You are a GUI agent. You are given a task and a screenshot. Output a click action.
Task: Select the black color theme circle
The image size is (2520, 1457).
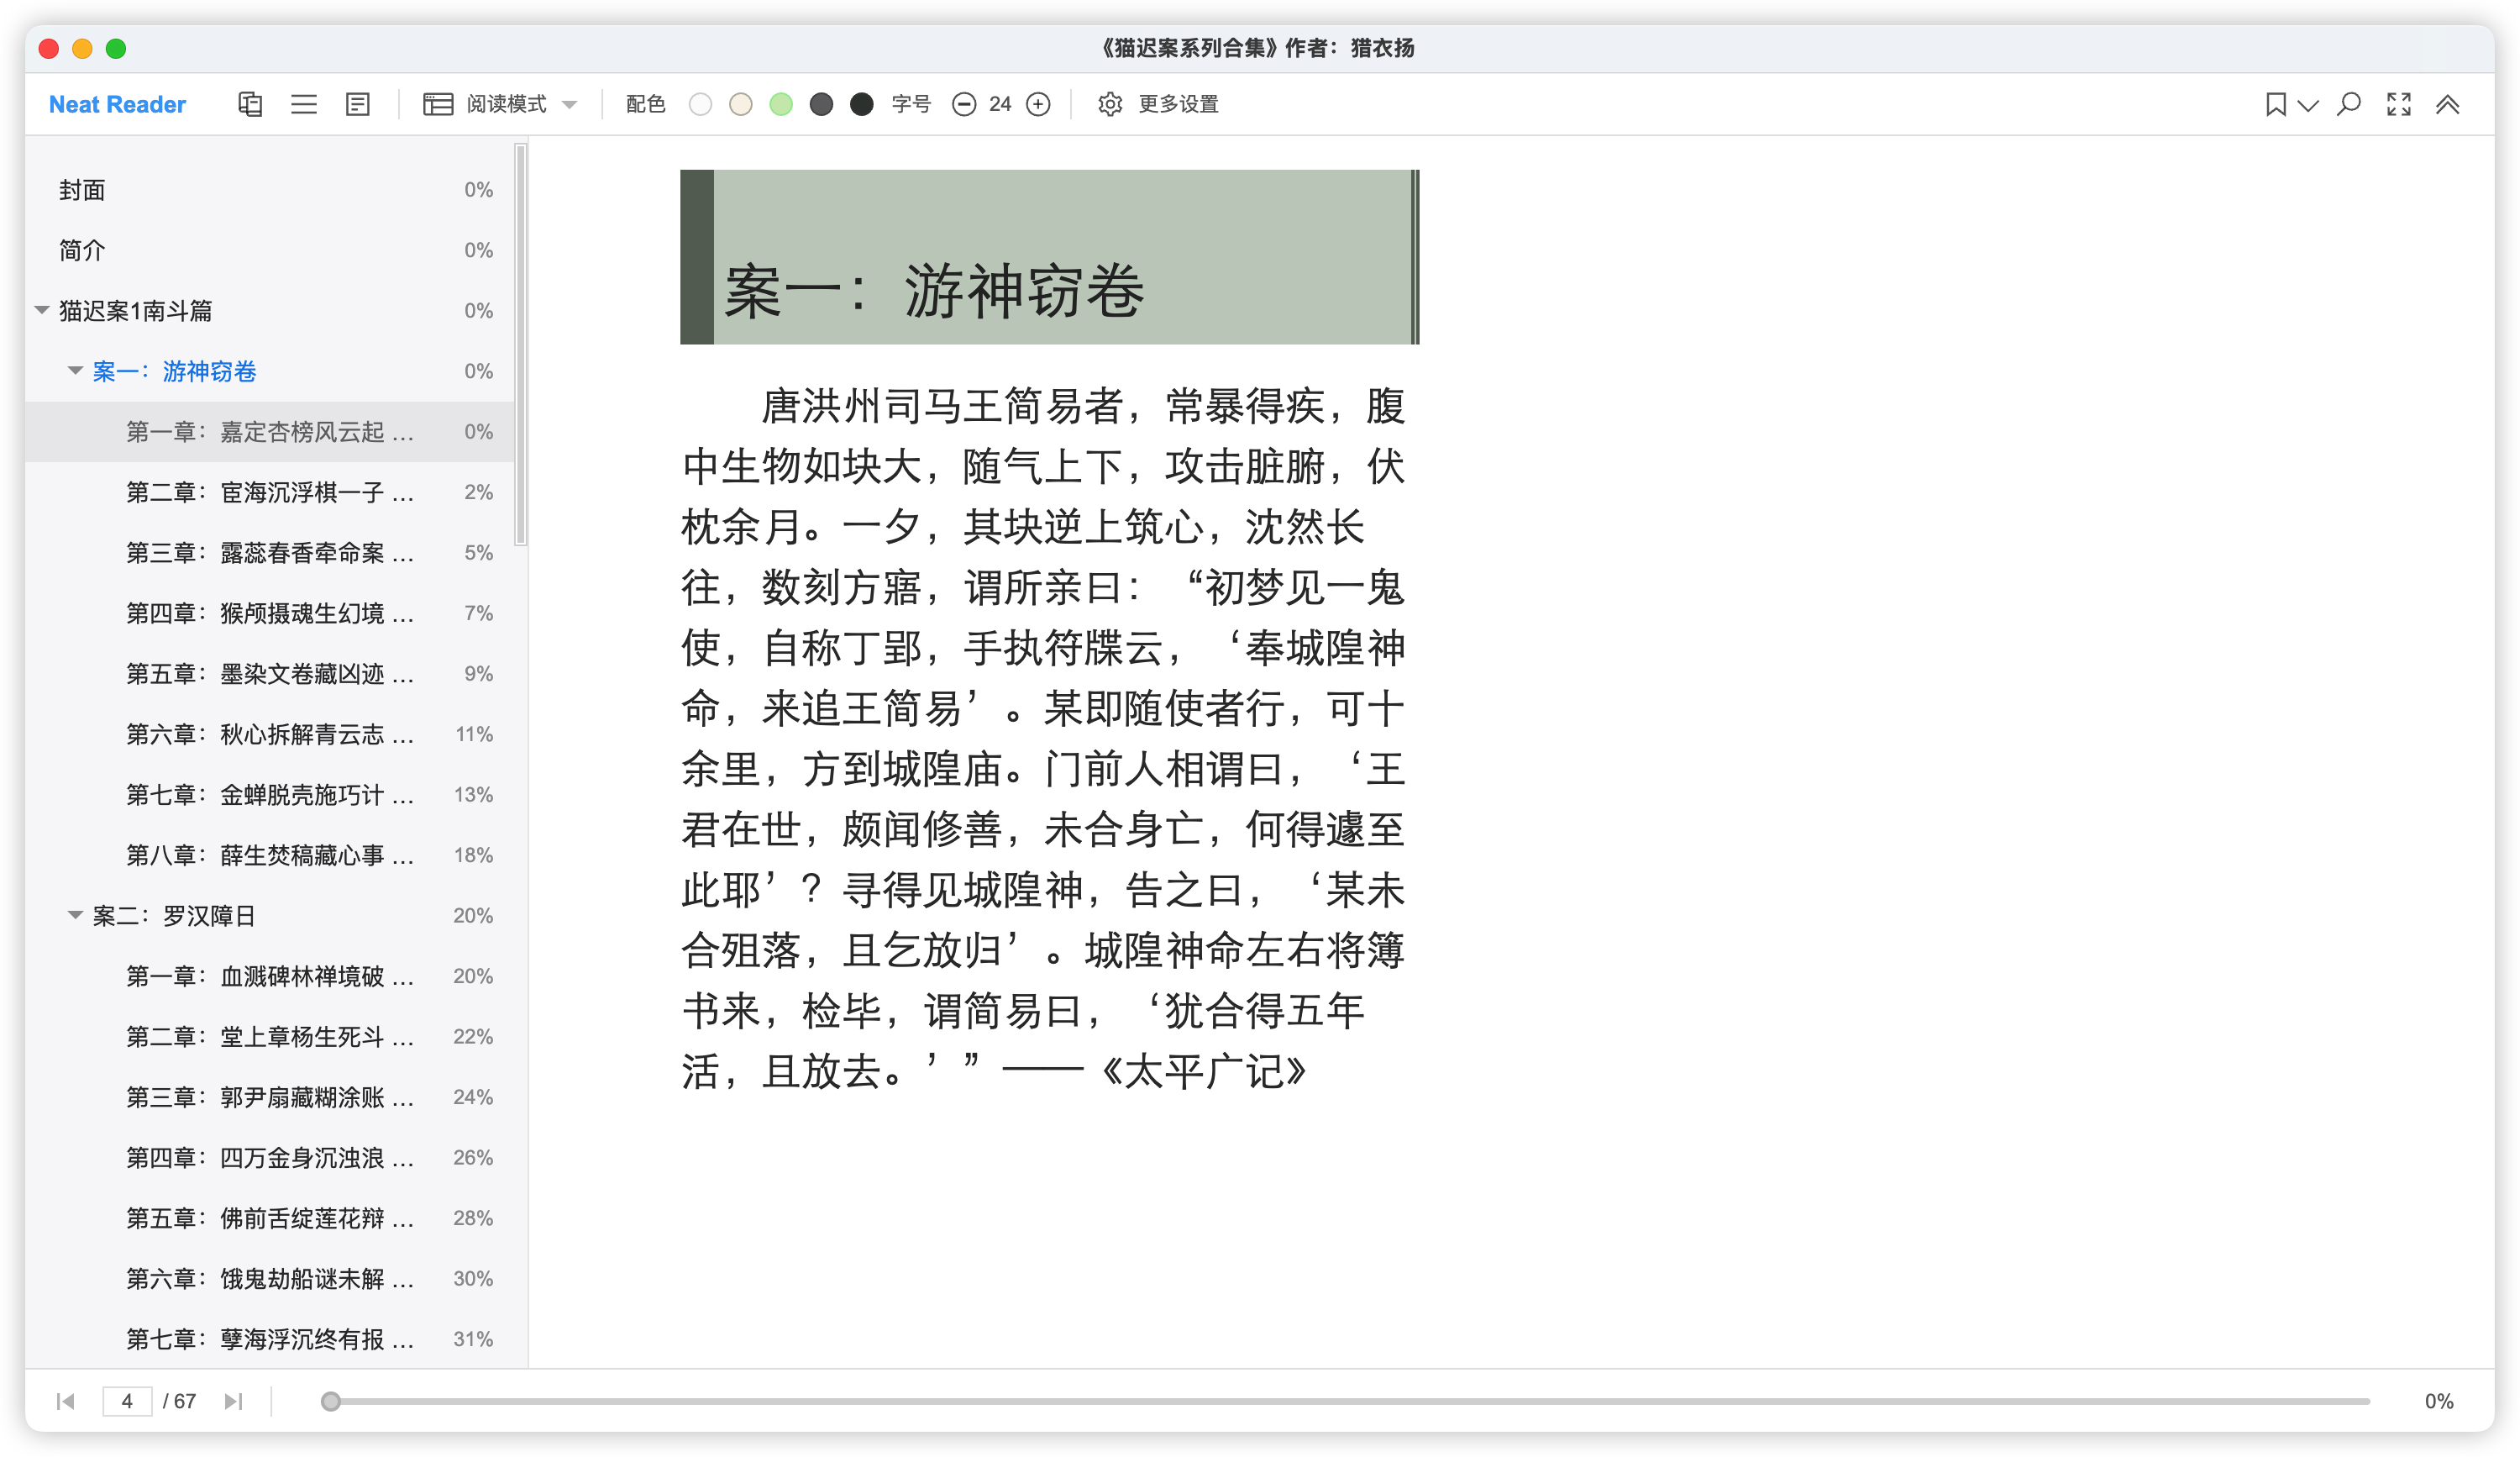[861, 104]
